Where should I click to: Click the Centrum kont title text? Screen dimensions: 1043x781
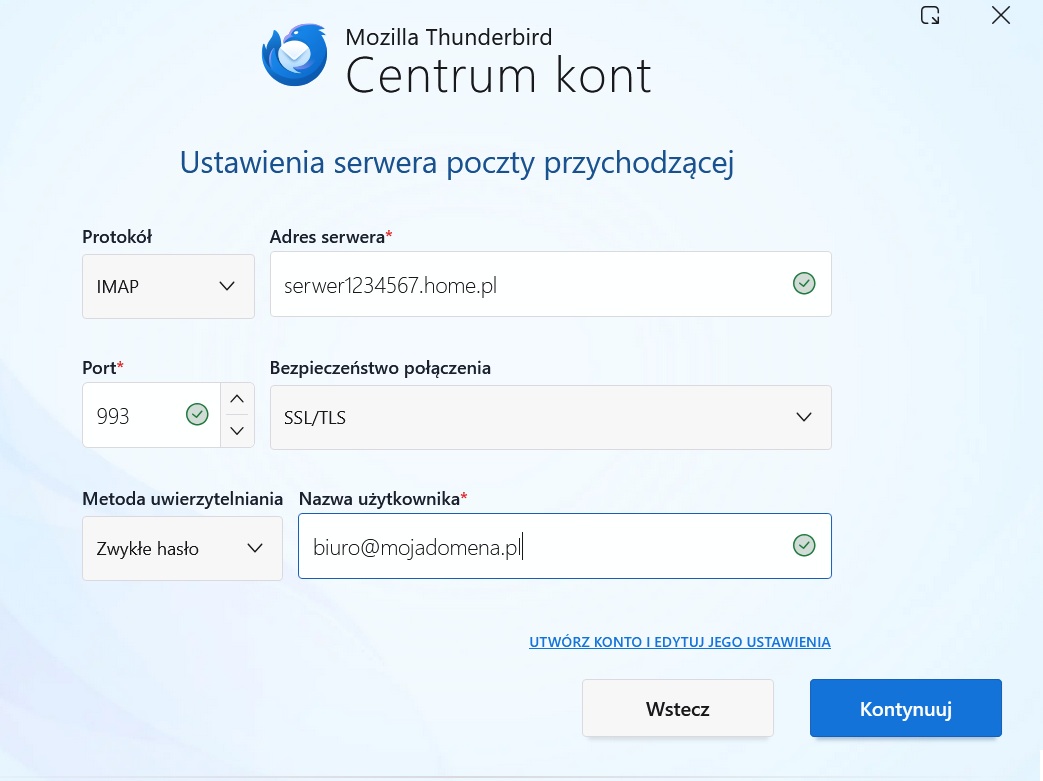[x=498, y=75]
